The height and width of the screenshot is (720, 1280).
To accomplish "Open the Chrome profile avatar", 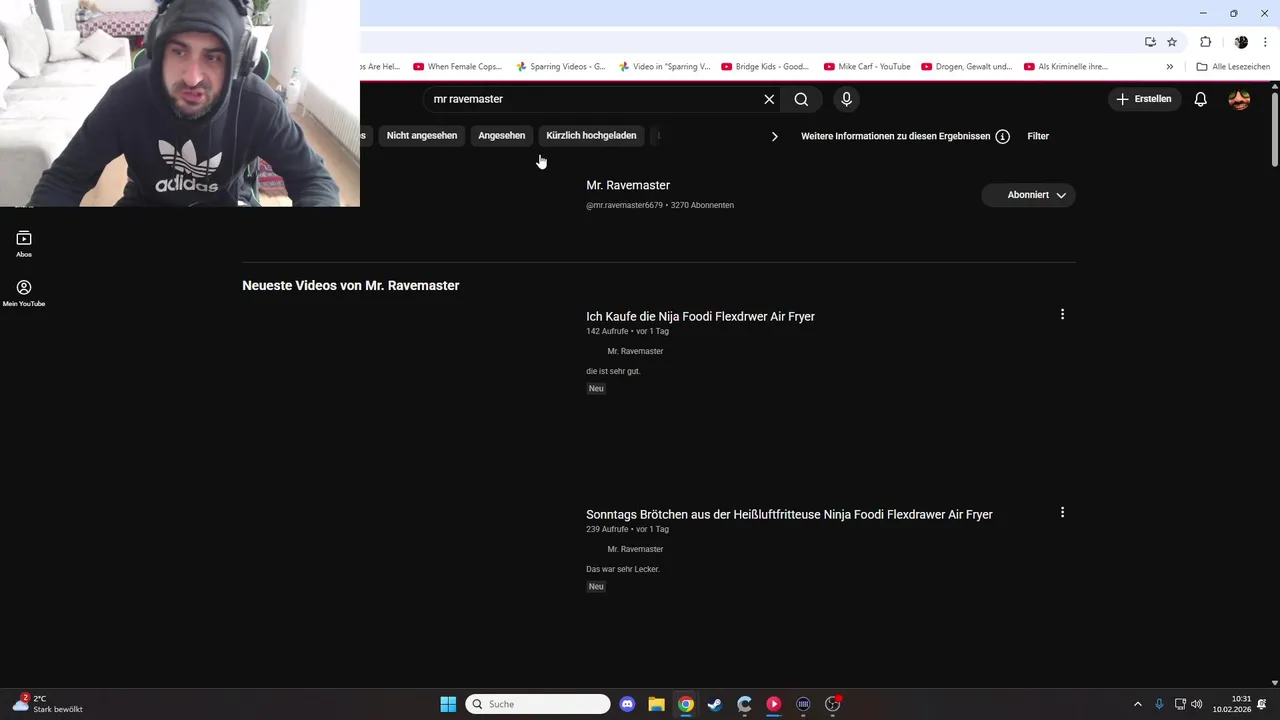I will click(x=1241, y=42).
